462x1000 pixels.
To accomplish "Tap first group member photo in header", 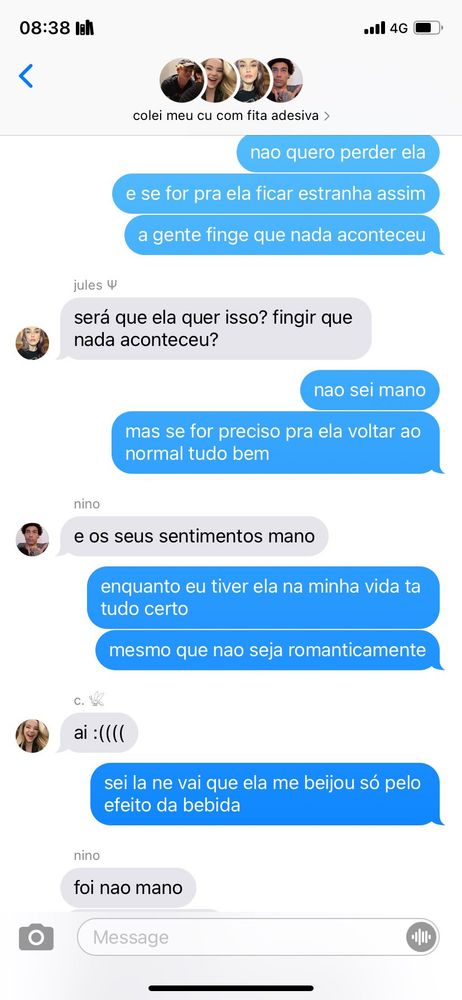I will coord(181,80).
